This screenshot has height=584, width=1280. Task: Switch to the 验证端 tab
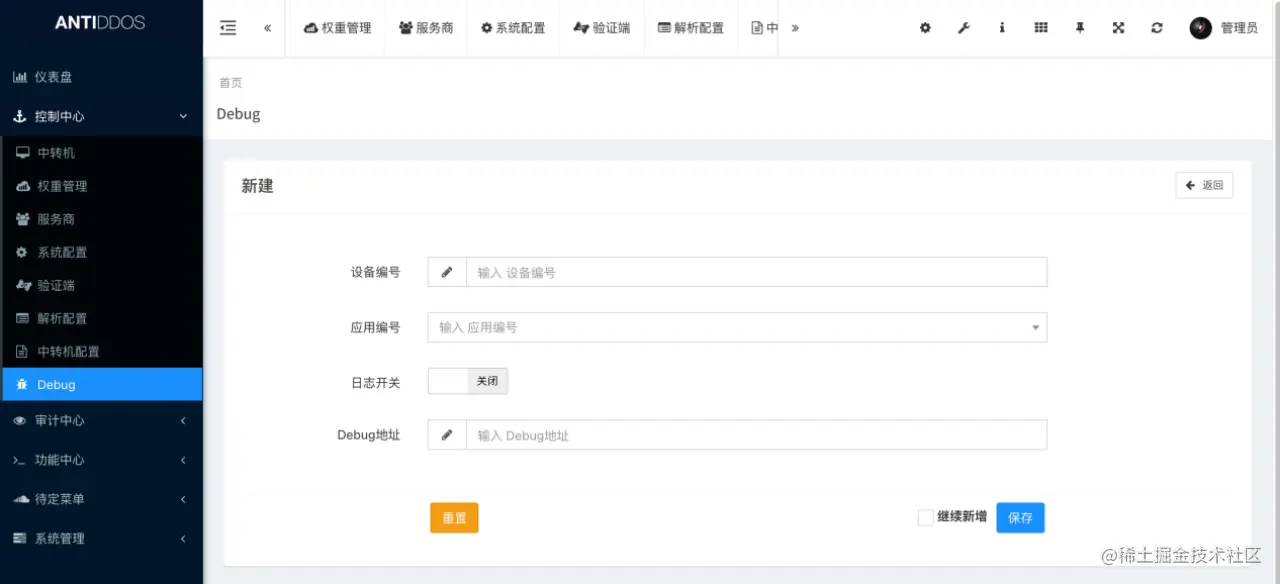click(x=602, y=28)
